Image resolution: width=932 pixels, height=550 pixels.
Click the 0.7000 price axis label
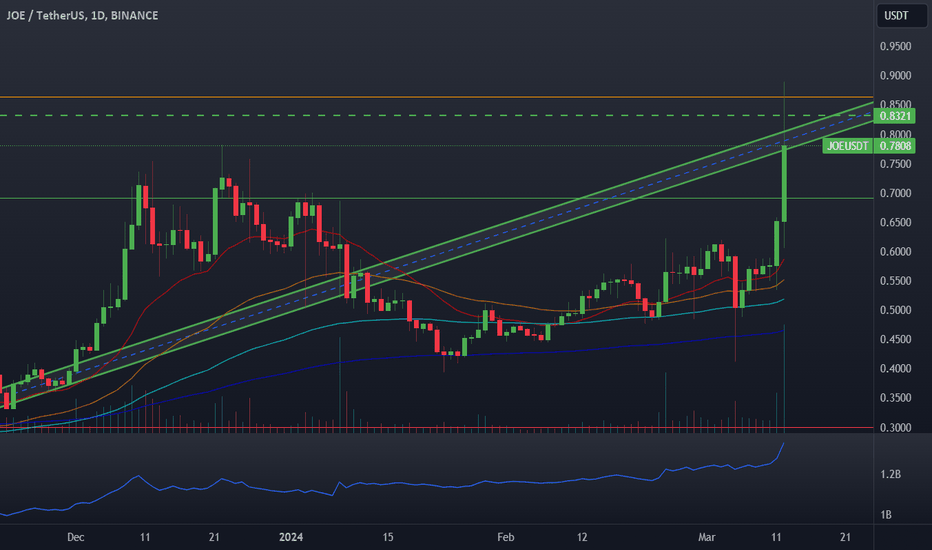[895, 193]
